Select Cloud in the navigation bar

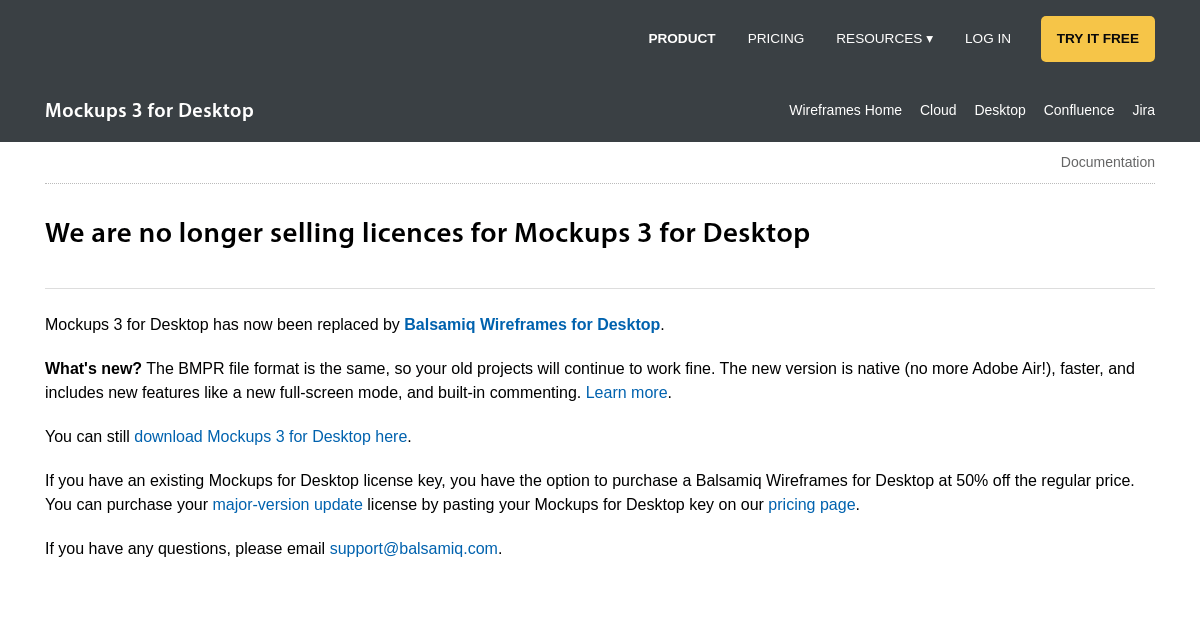937,110
